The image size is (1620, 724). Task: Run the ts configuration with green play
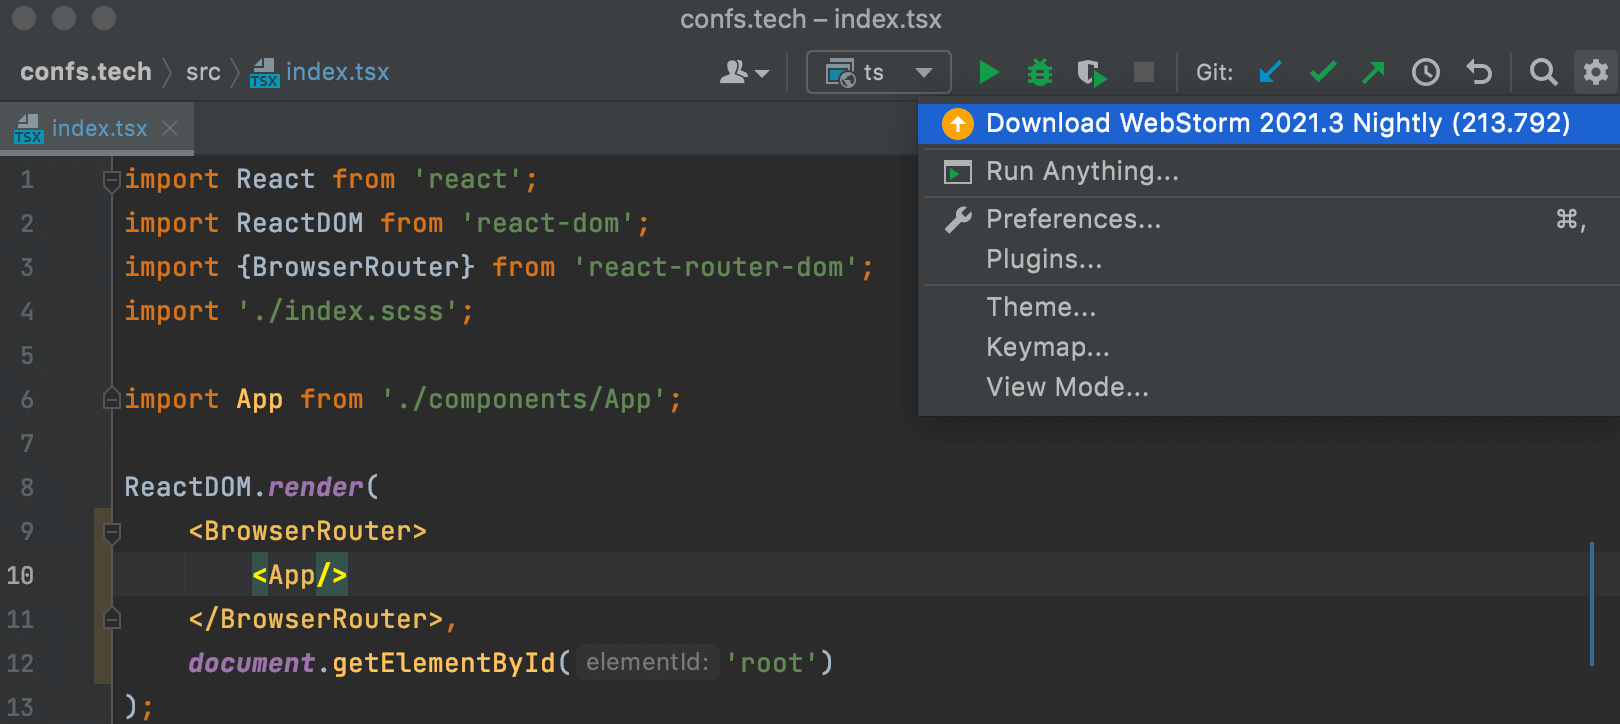988,72
